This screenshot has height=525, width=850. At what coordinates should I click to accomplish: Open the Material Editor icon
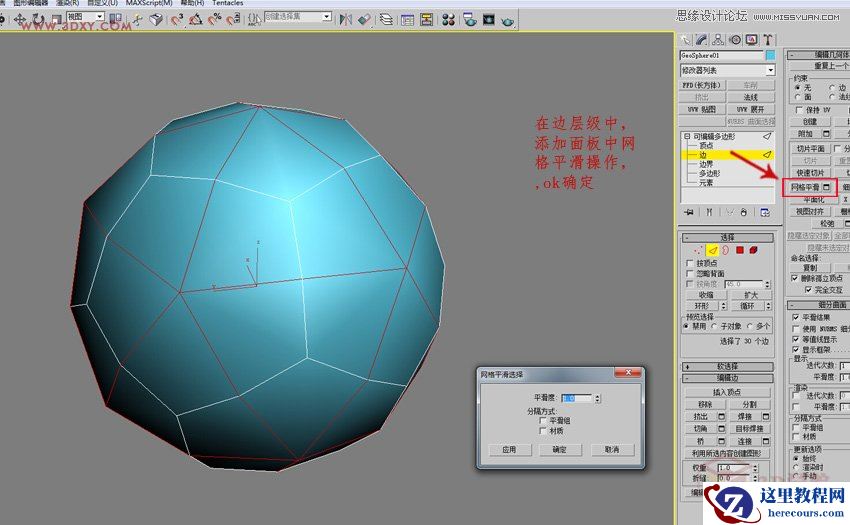[448, 20]
